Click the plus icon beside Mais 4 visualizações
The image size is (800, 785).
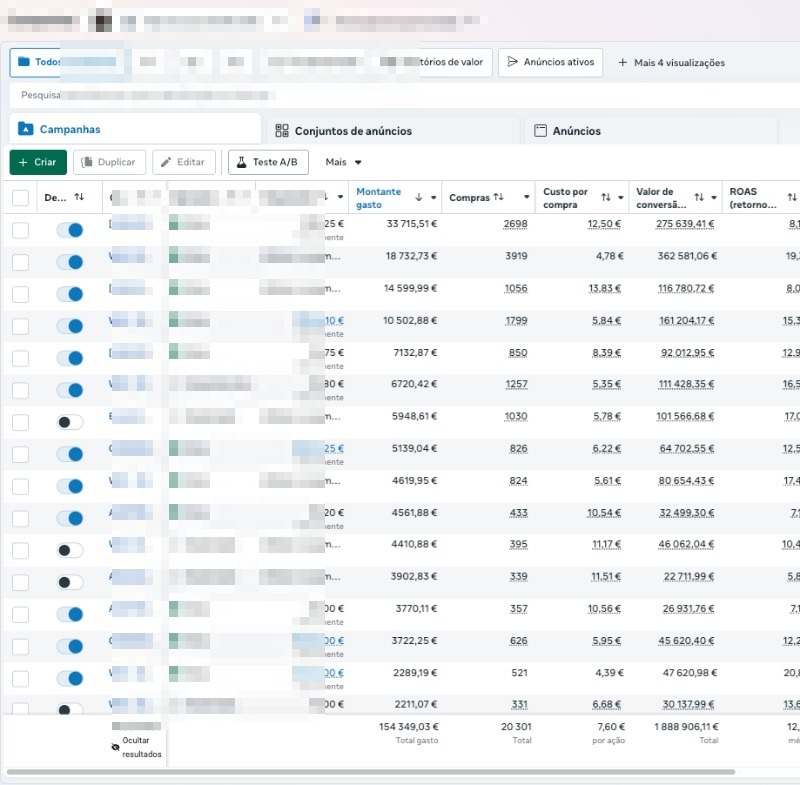[622, 63]
